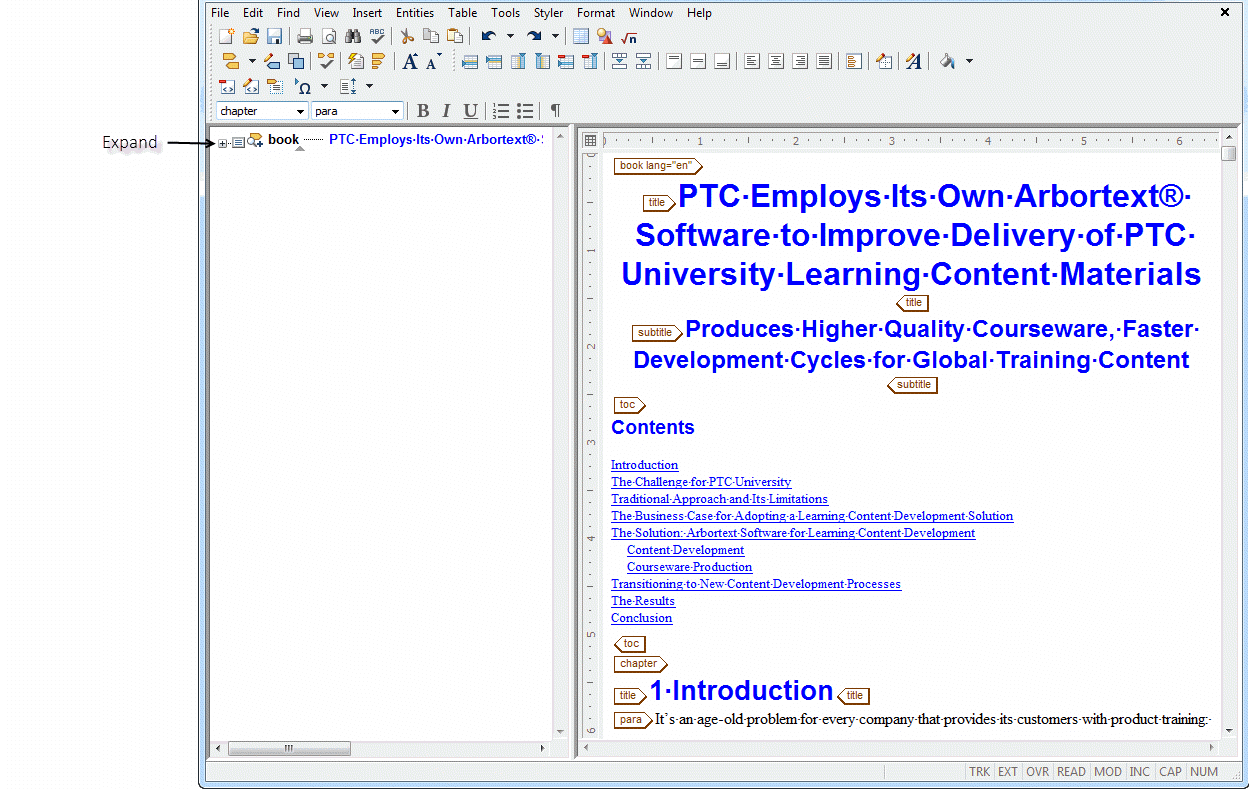Redo the action using the redo arrow
This screenshot has width=1249, height=789.
(534, 36)
